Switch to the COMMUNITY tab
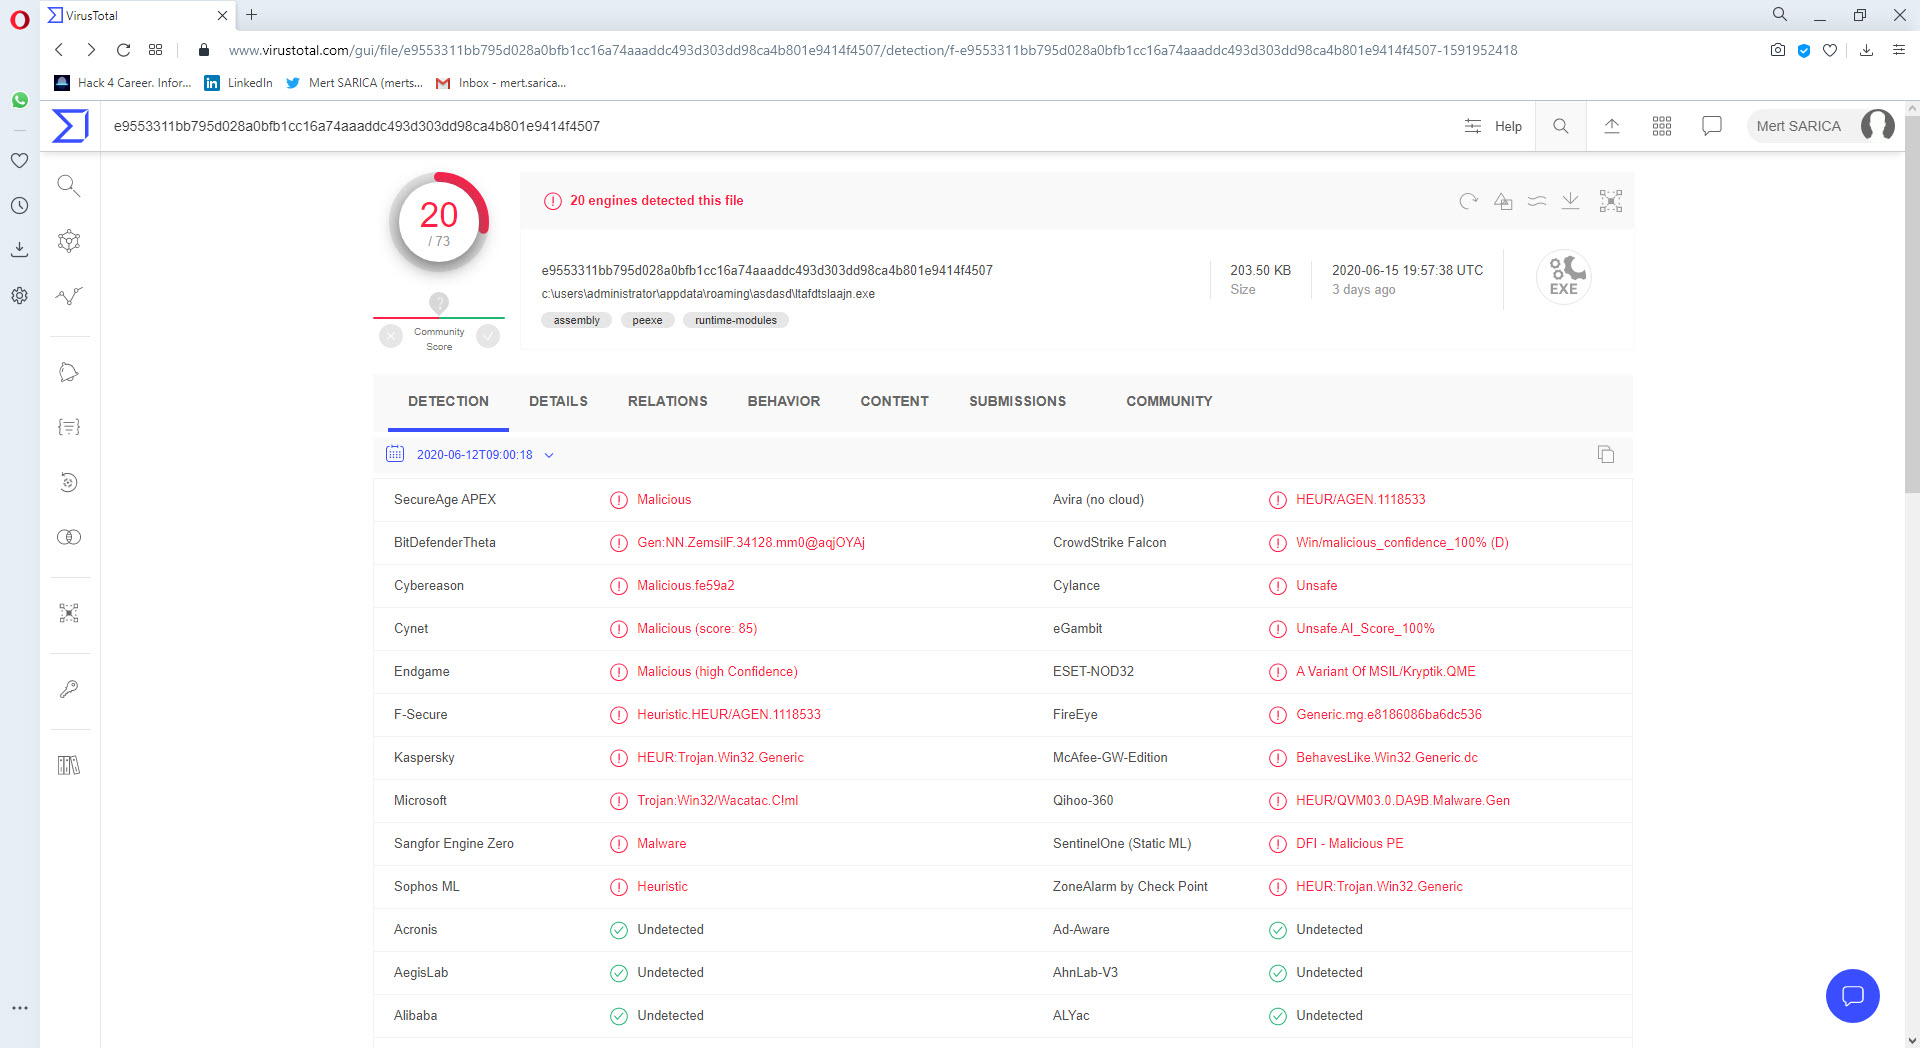 (1169, 401)
